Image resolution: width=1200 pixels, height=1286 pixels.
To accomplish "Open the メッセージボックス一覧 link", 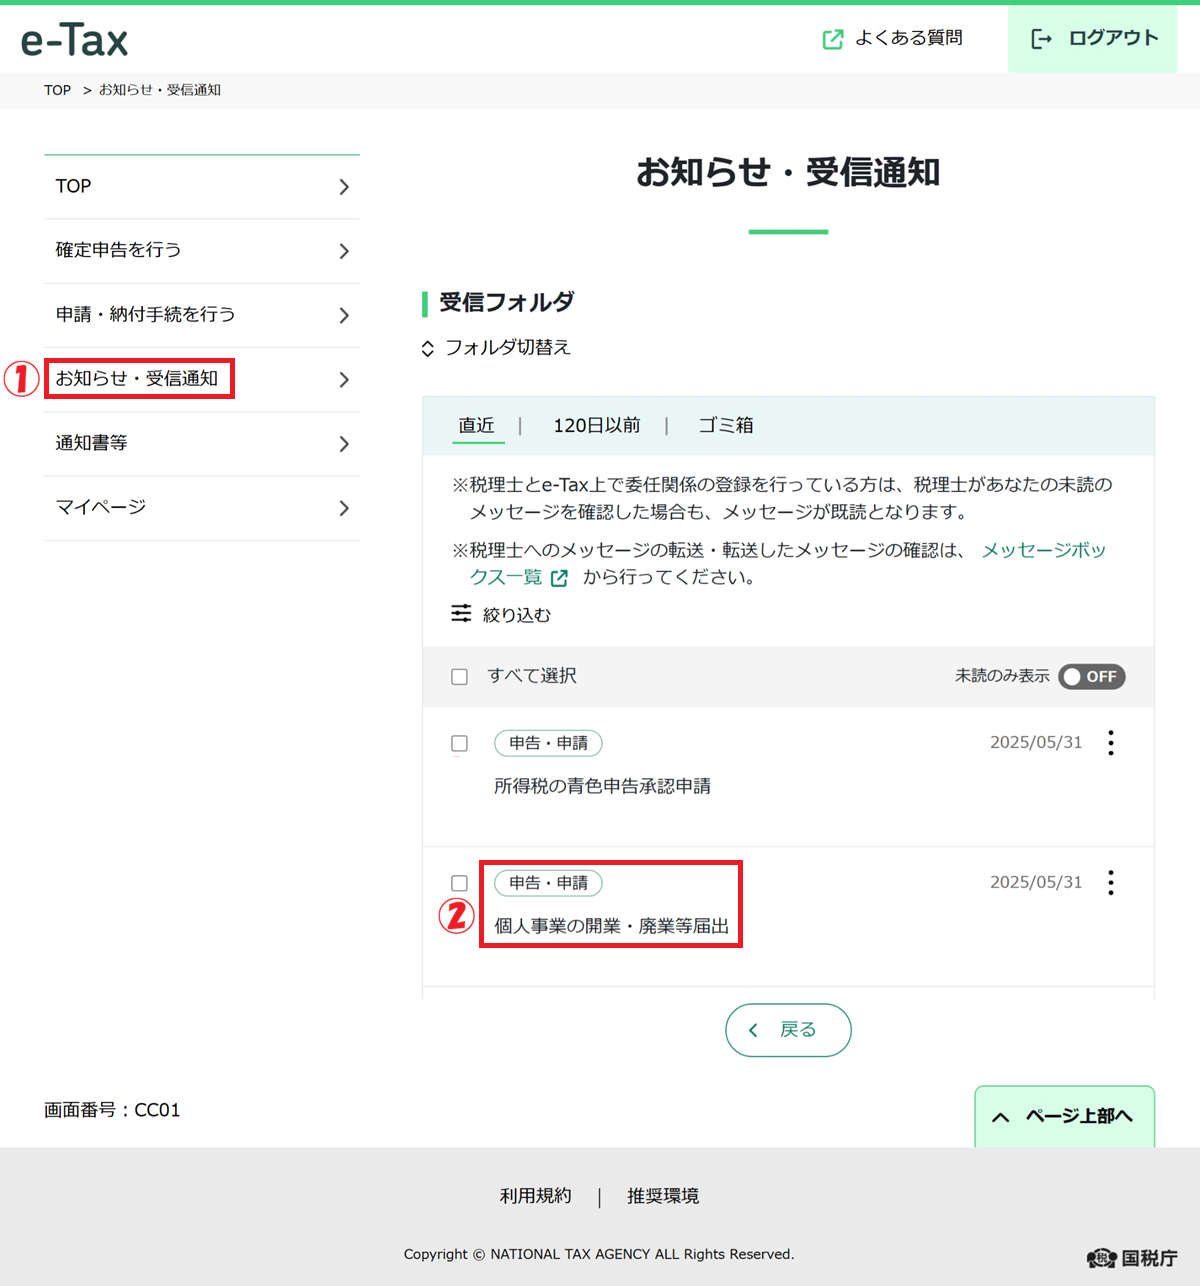I will point(1043,551).
